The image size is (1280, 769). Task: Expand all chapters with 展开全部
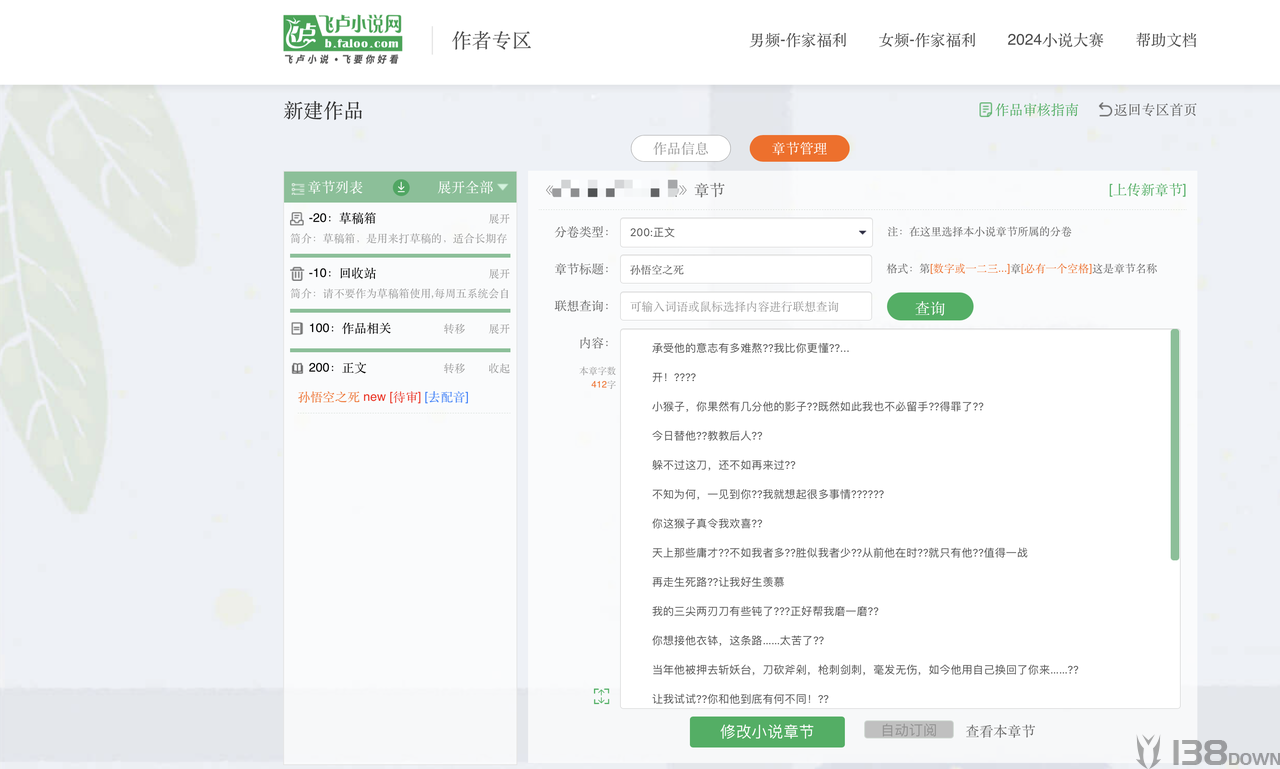tap(473, 187)
